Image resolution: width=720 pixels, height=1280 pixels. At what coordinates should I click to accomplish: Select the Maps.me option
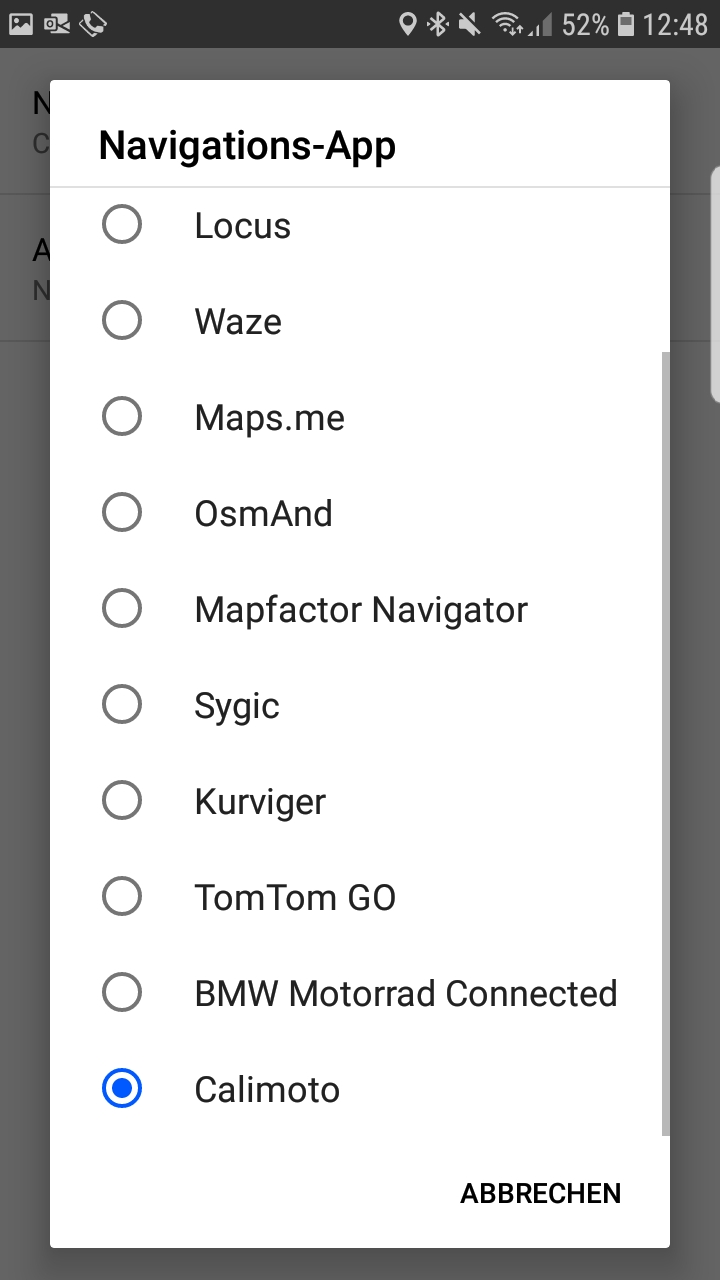(x=122, y=417)
